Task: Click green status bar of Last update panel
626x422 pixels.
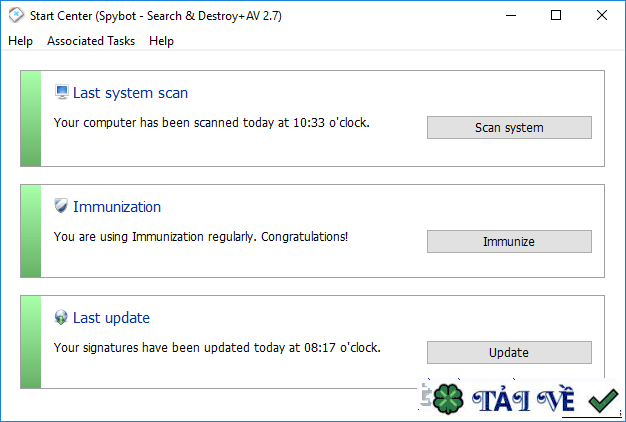Action: (x=31, y=341)
